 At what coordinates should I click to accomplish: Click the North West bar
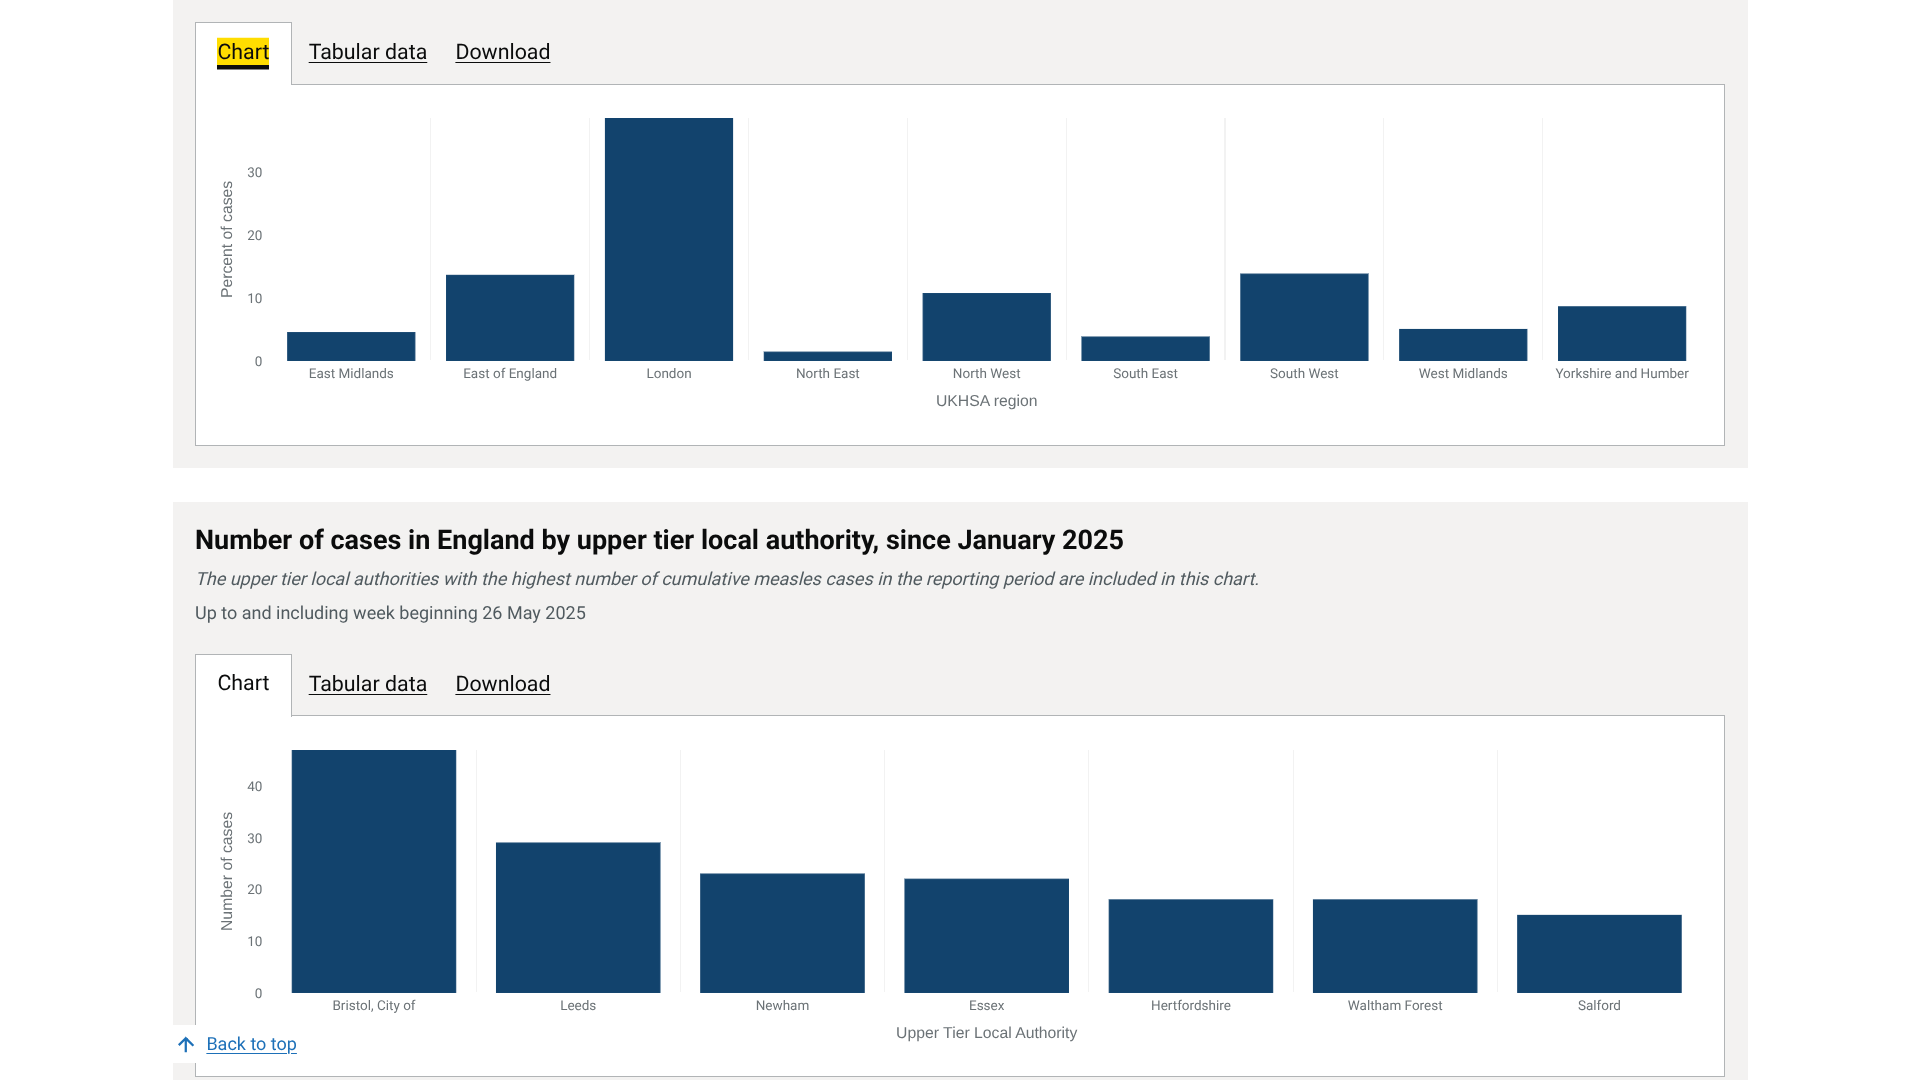[x=986, y=327]
